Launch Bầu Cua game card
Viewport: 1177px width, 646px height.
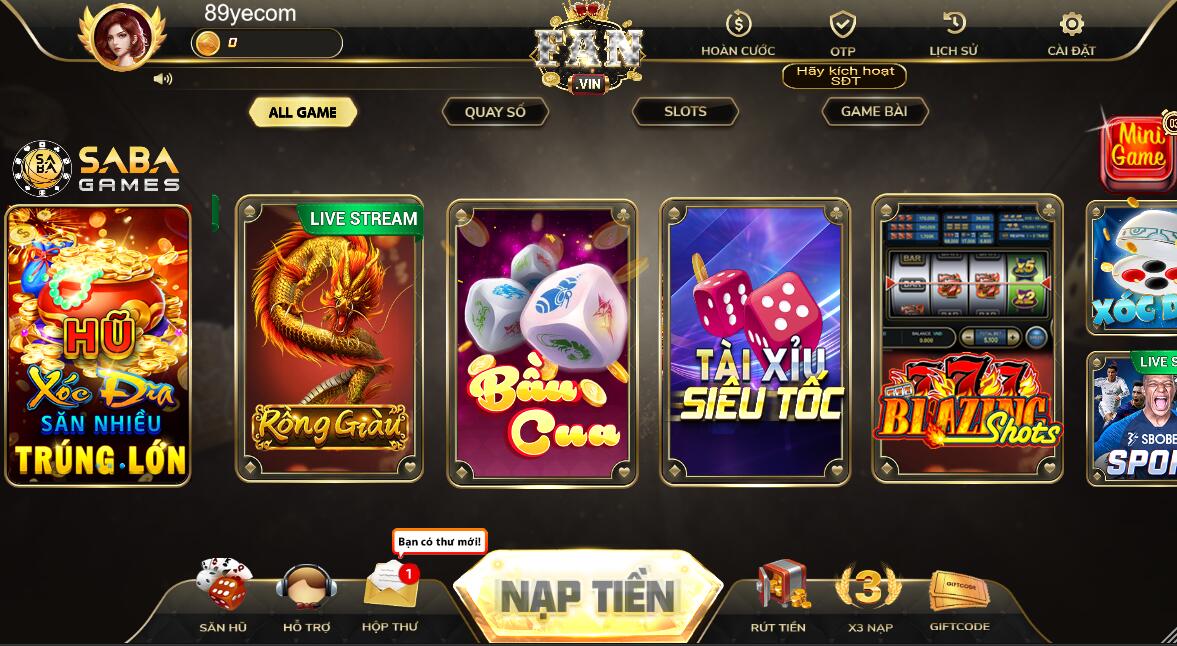tap(542, 343)
